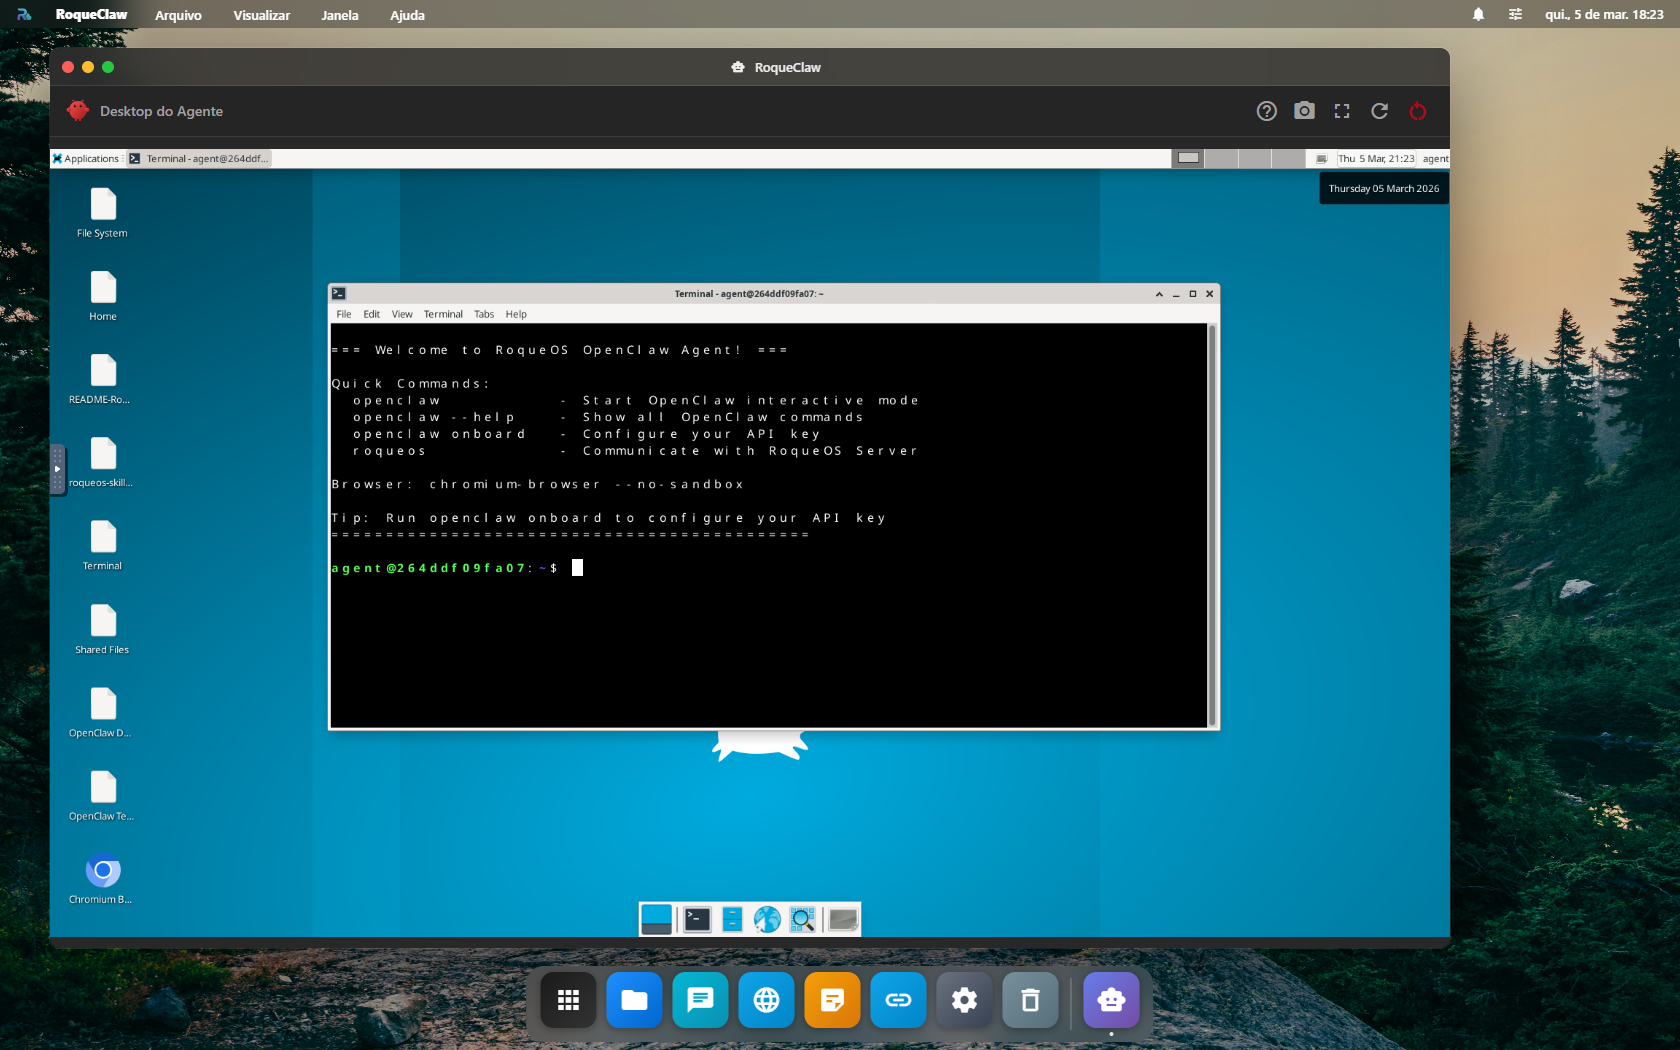Open the Terminal menu in the terminal menubar
Screen dimensions: 1680x1050
click(443, 314)
